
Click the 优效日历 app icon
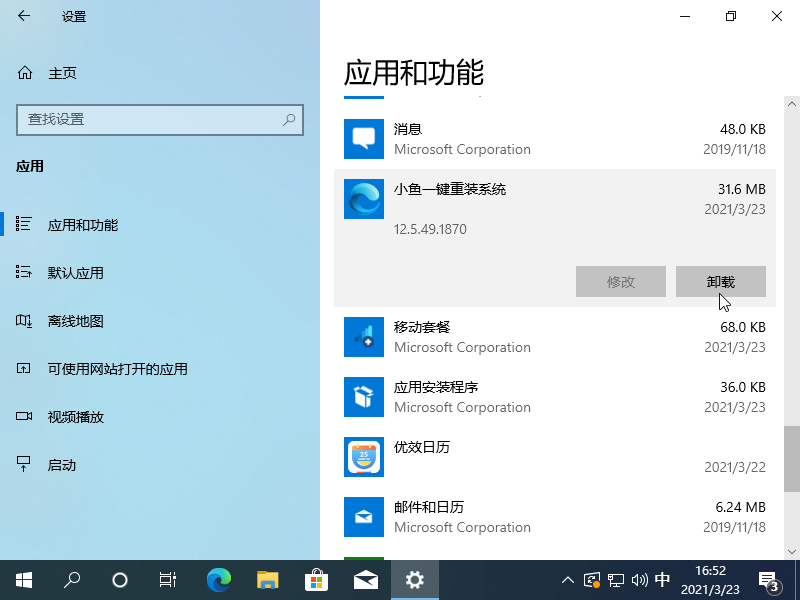(364, 457)
